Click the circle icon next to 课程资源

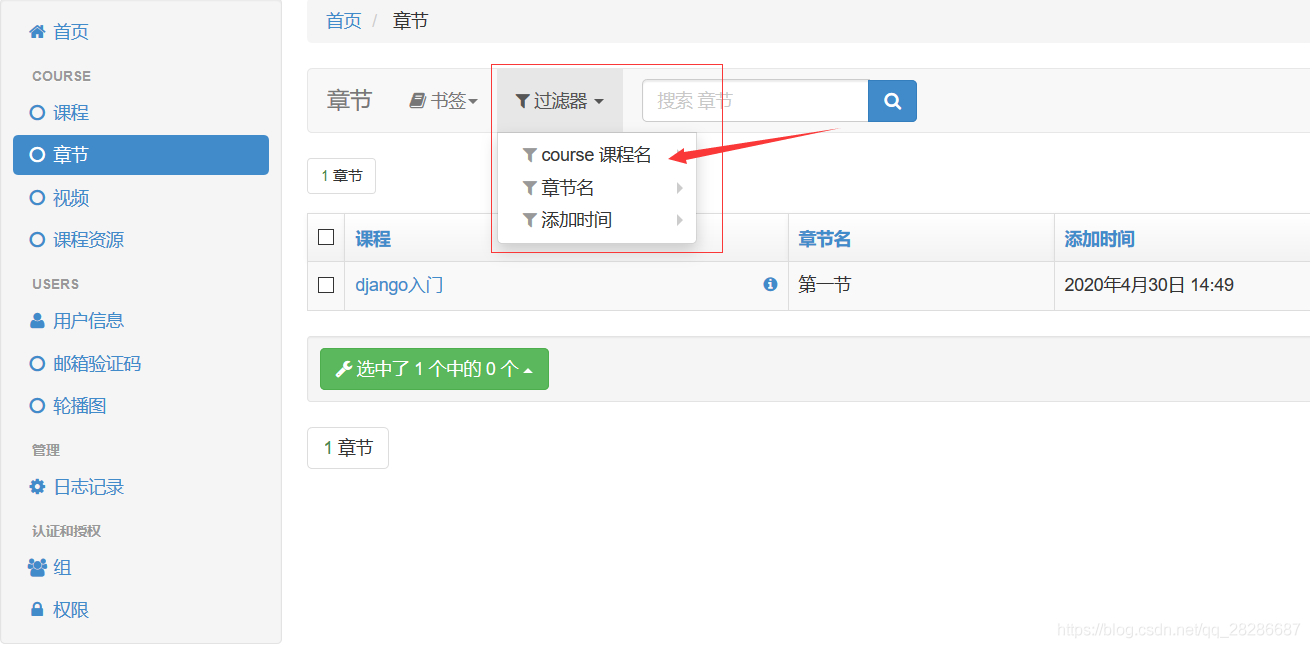37,240
